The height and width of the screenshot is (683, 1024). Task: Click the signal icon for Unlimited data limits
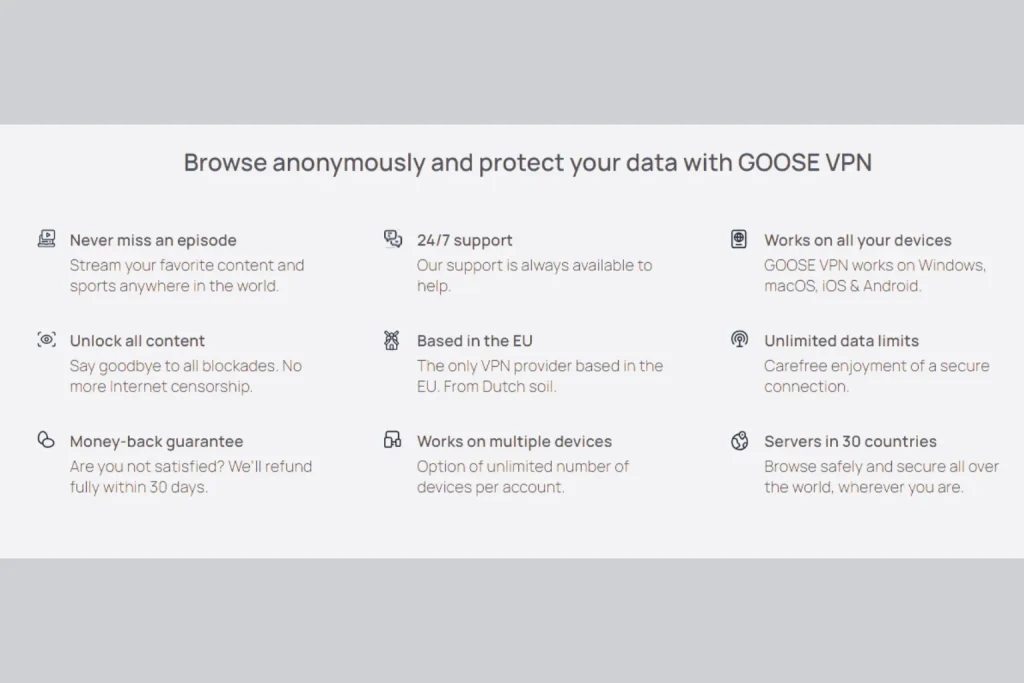pos(739,340)
